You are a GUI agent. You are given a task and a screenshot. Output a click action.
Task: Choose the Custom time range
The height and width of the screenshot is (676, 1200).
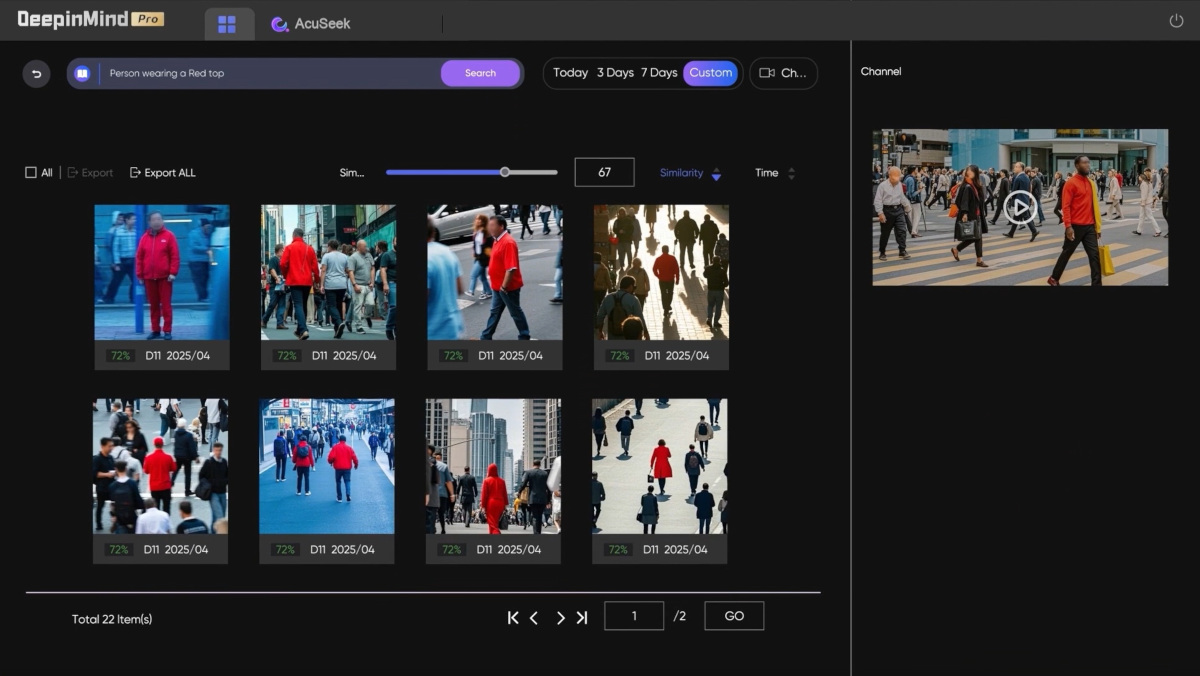click(x=710, y=73)
